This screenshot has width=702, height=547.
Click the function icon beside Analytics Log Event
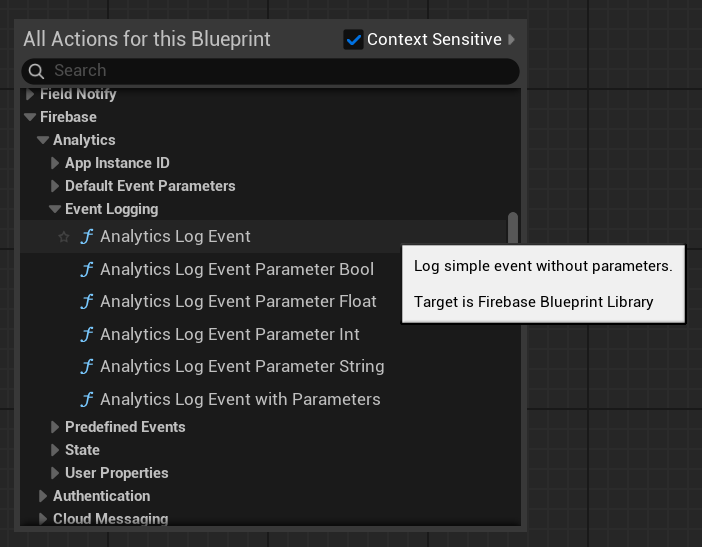point(87,237)
